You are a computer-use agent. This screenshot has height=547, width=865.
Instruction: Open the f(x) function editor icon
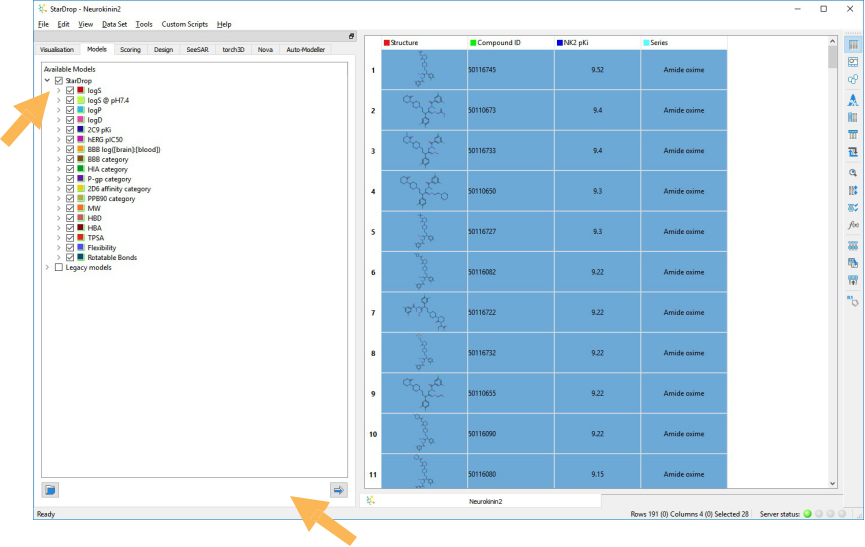[x=853, y=225]
